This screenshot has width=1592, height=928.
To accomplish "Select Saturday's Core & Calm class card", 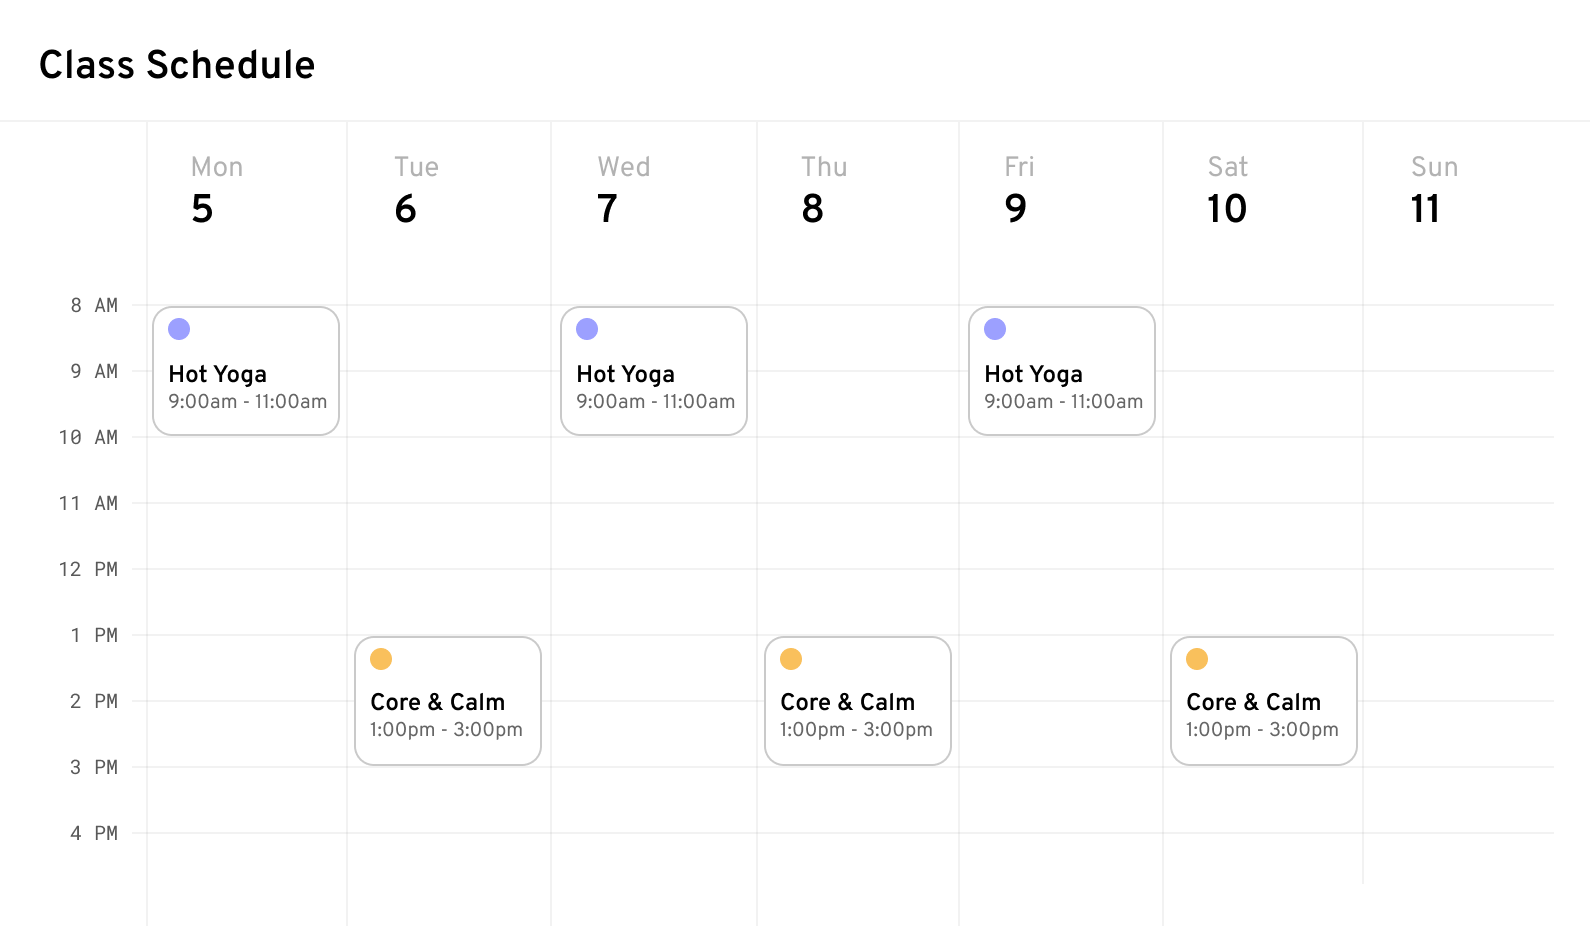I will click(x=1263, y=700).
